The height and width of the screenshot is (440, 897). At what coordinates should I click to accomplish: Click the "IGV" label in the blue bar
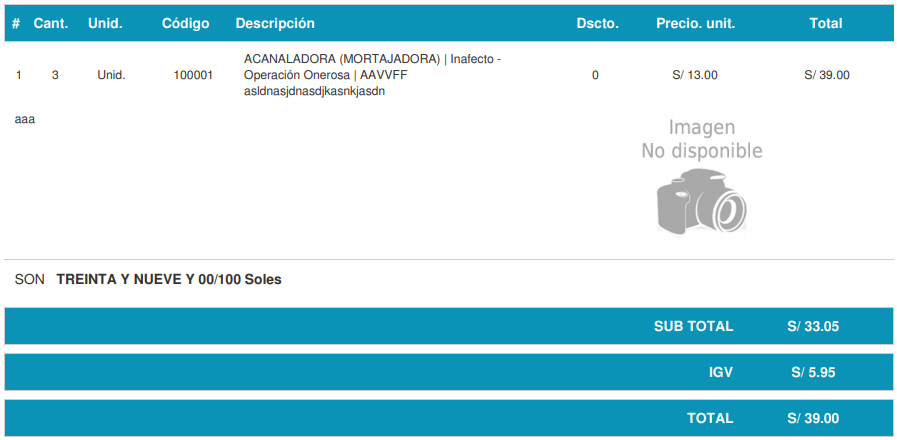(720, 372)
